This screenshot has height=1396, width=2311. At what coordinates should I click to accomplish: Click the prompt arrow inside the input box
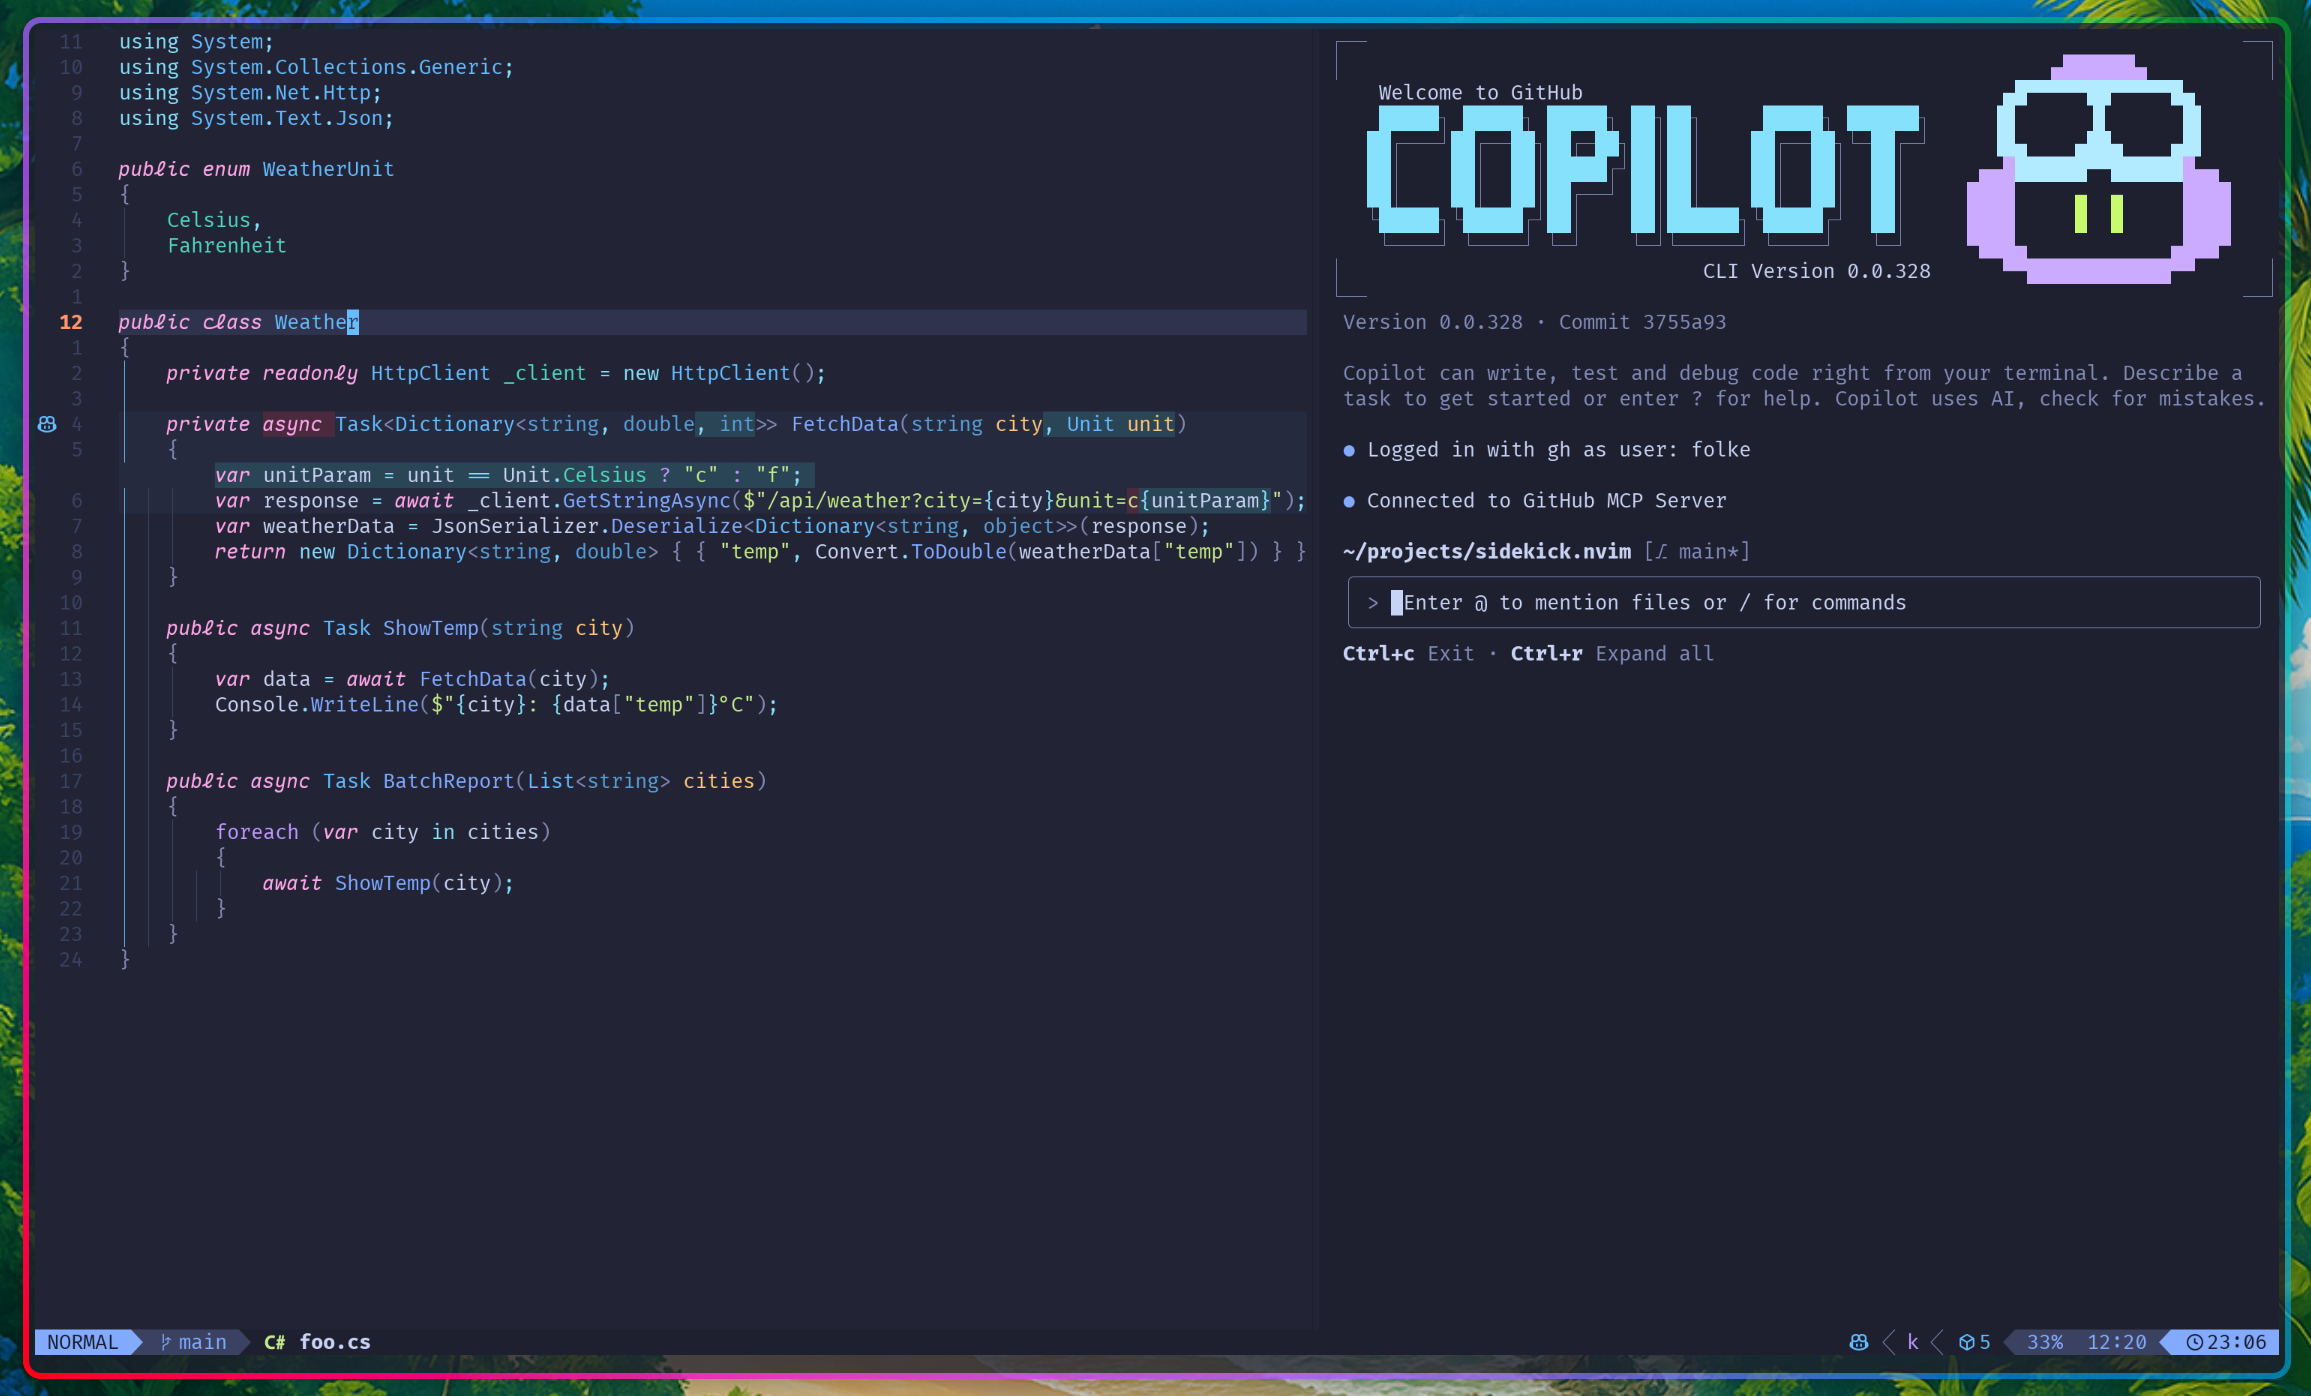click(x=1371, y=602)
